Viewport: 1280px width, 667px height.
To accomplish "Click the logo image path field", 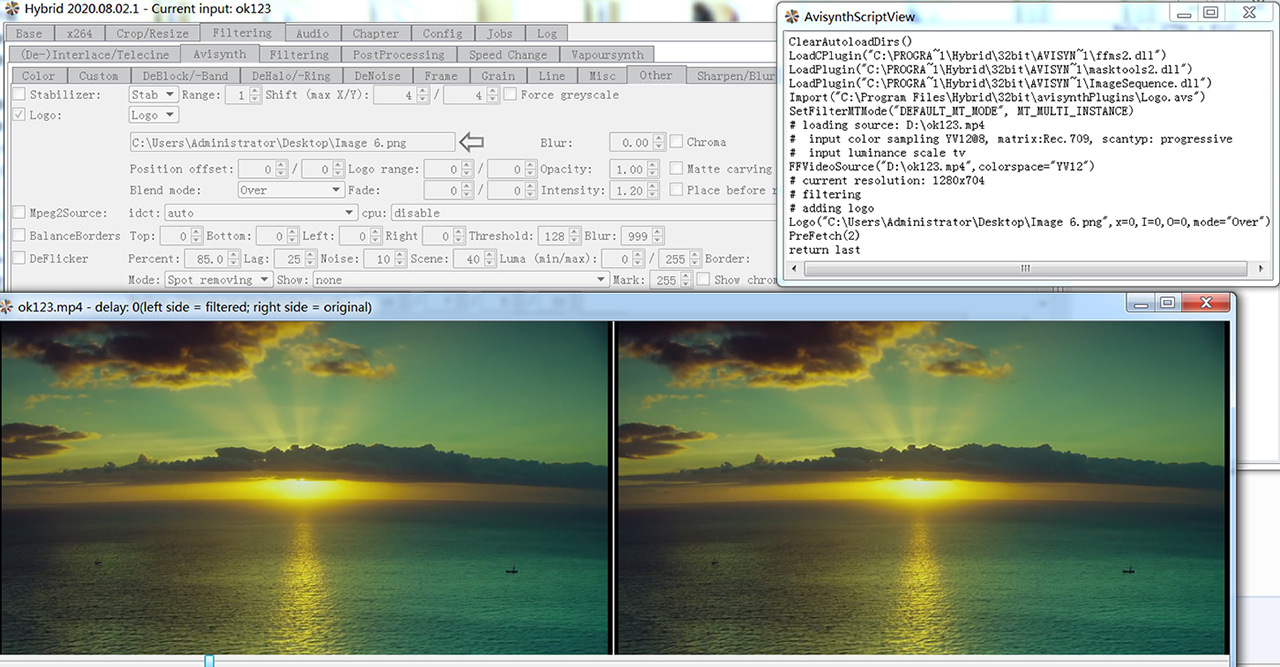I will tap(291, 142).
